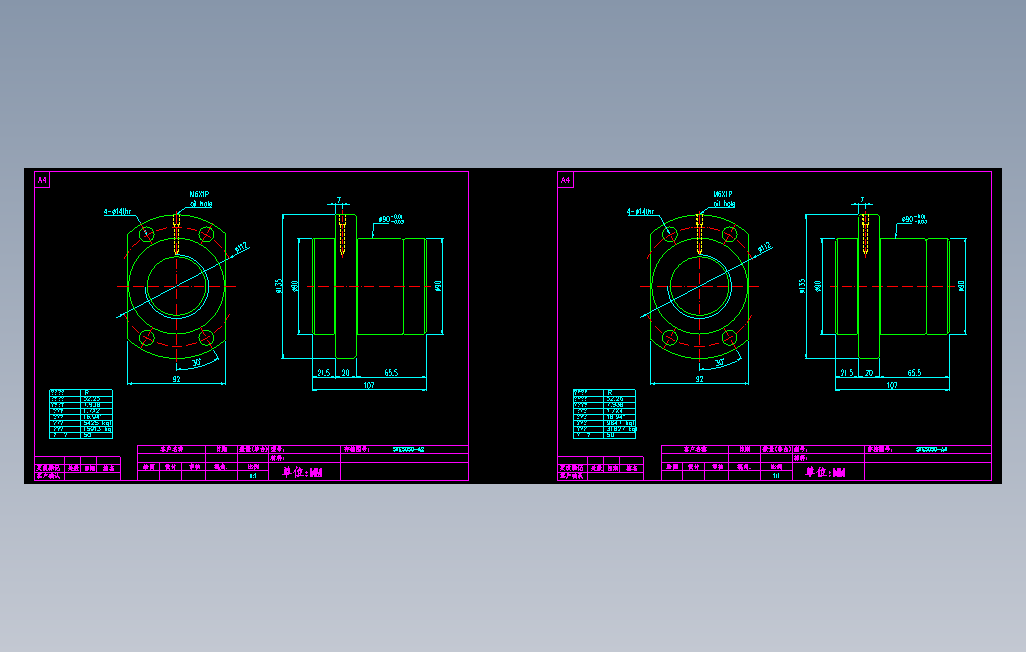Click the ø90 tolerance callout in left drawing
Image resolution: width=1026 pixels, height=652 pixels.
click(391, 219)
